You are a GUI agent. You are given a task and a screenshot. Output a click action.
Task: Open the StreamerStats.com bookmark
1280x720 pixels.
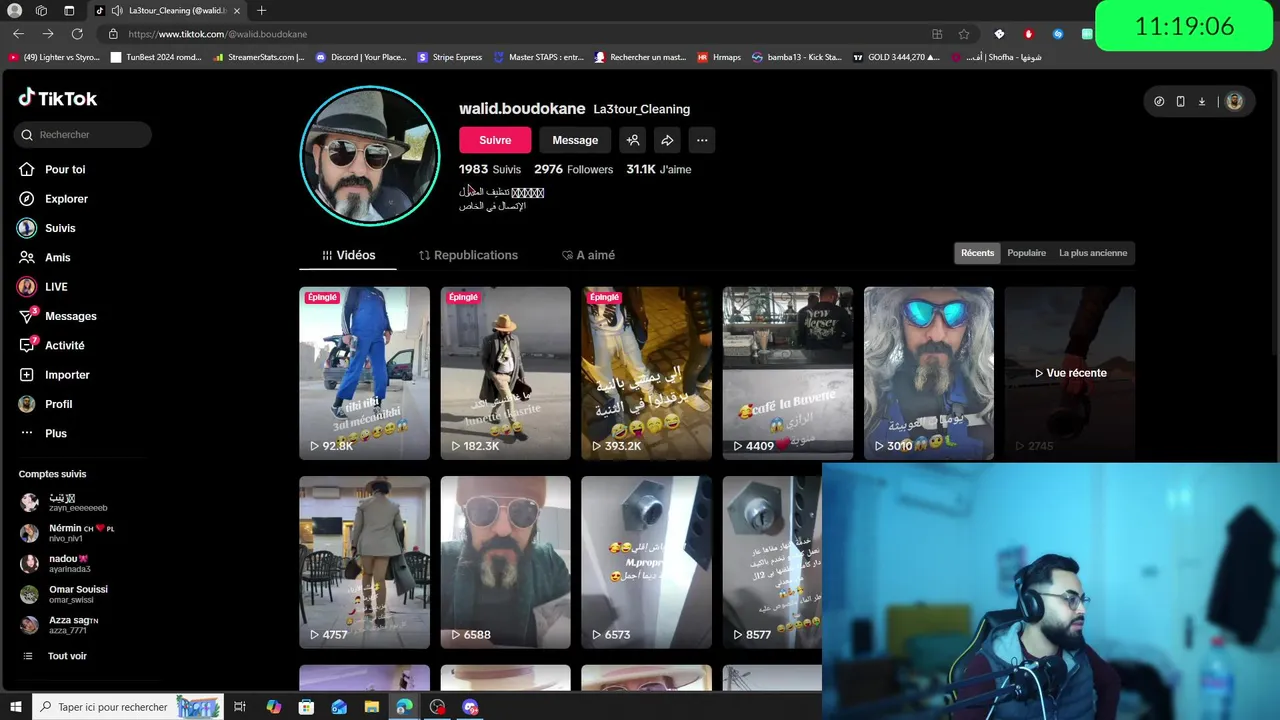[x=259, y=57]
